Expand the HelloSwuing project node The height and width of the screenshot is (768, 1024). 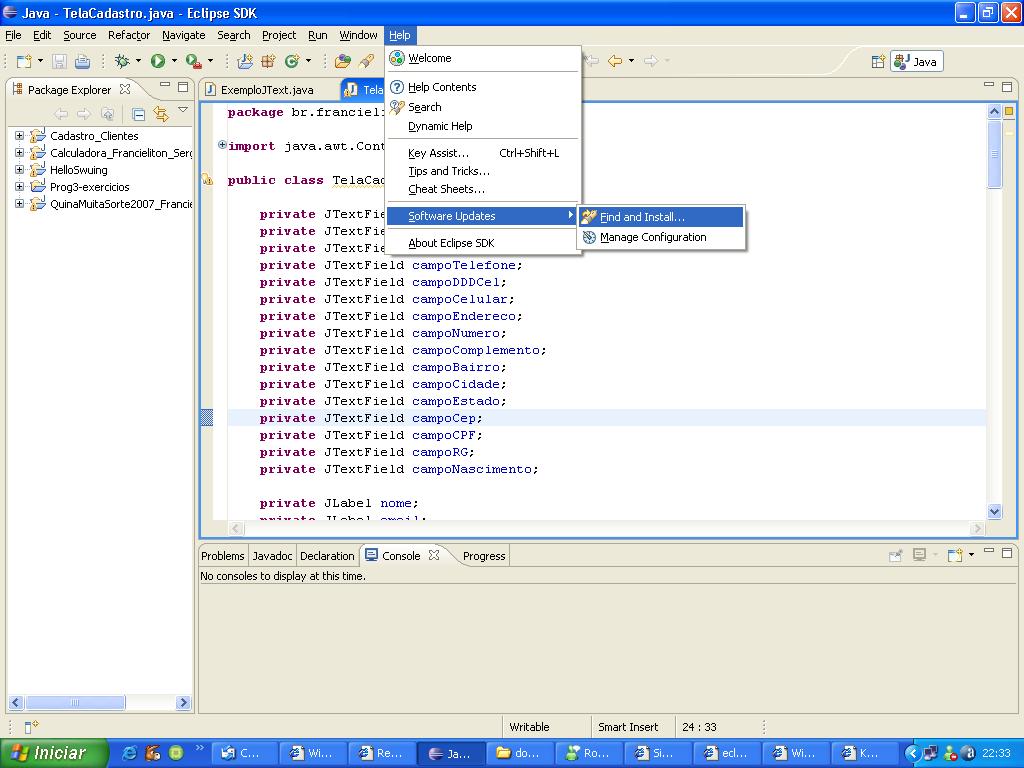(19, 170)
